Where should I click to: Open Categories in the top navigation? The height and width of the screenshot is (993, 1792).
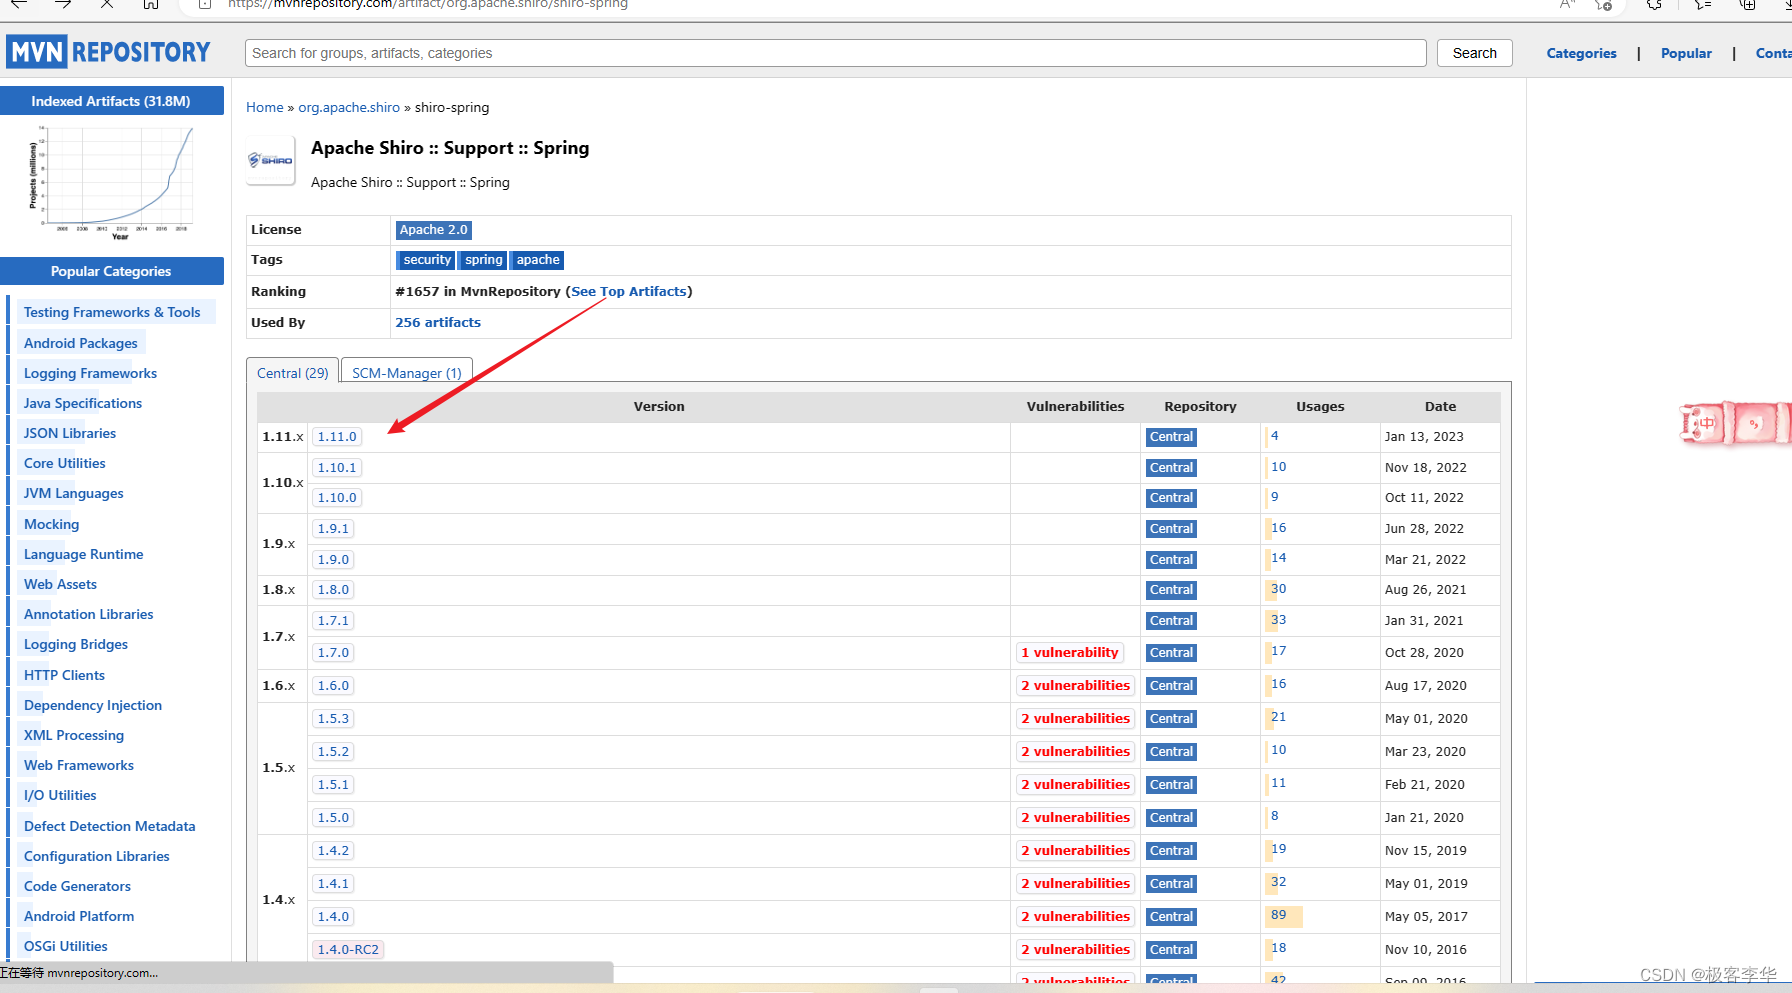(x=1581, y=53)
